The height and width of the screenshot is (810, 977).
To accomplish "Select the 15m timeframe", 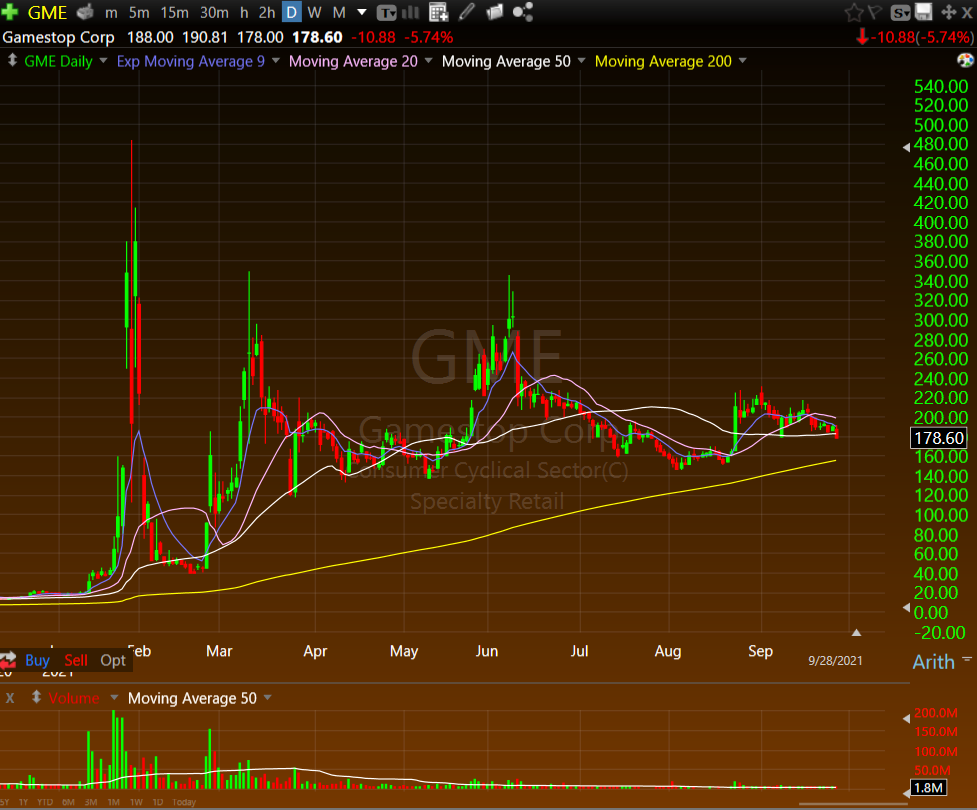I will (x=174, y=12).
